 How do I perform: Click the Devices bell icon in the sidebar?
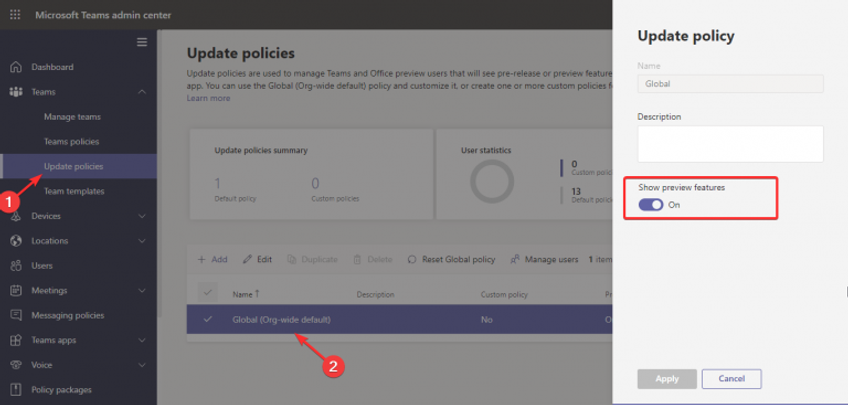click(16, 216)
